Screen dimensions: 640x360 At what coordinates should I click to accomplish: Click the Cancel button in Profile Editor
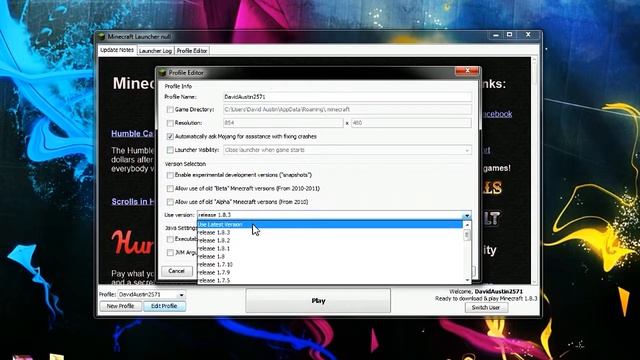(176, 271)
